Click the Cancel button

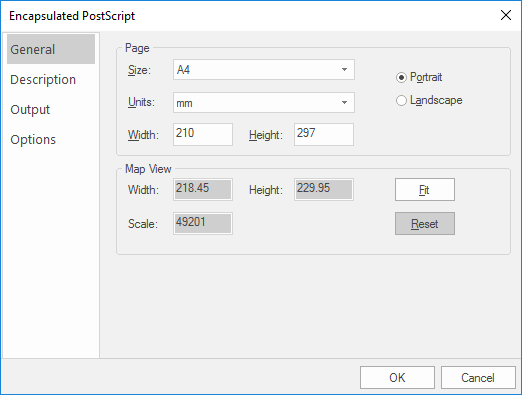pyautogui.click(x=478, y=378)
